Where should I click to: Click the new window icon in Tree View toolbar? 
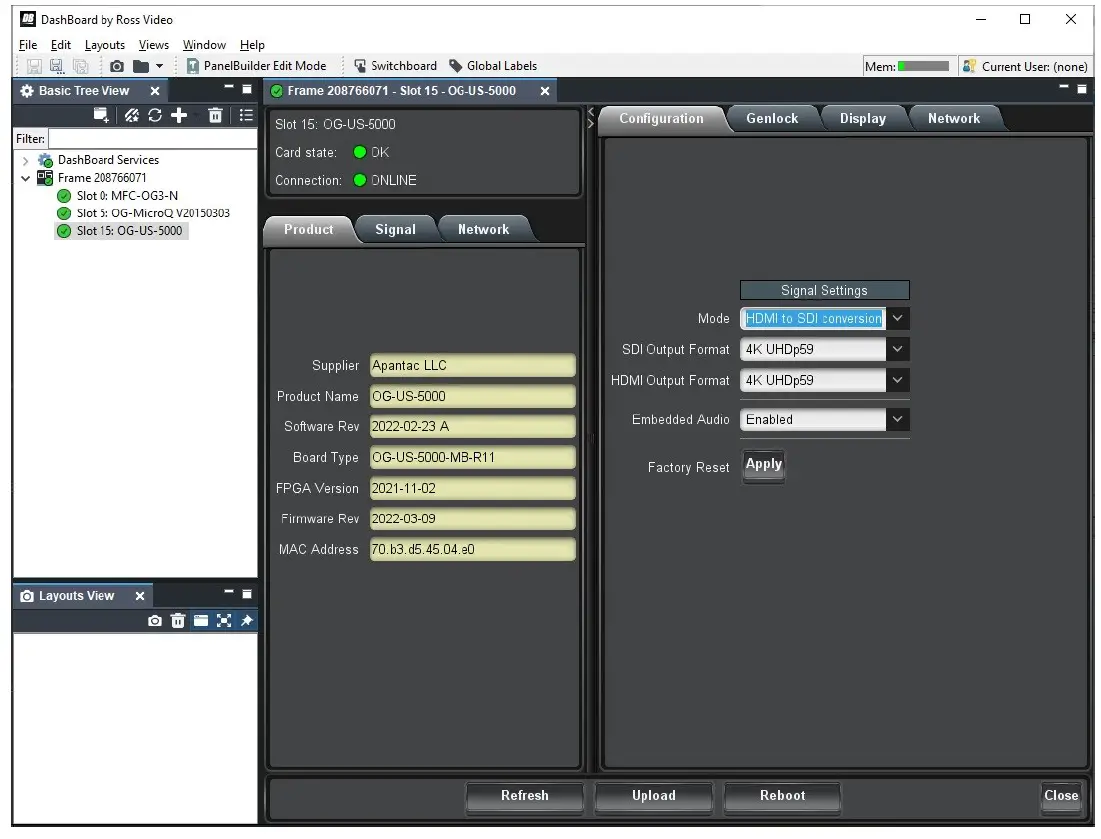(101, 115)
